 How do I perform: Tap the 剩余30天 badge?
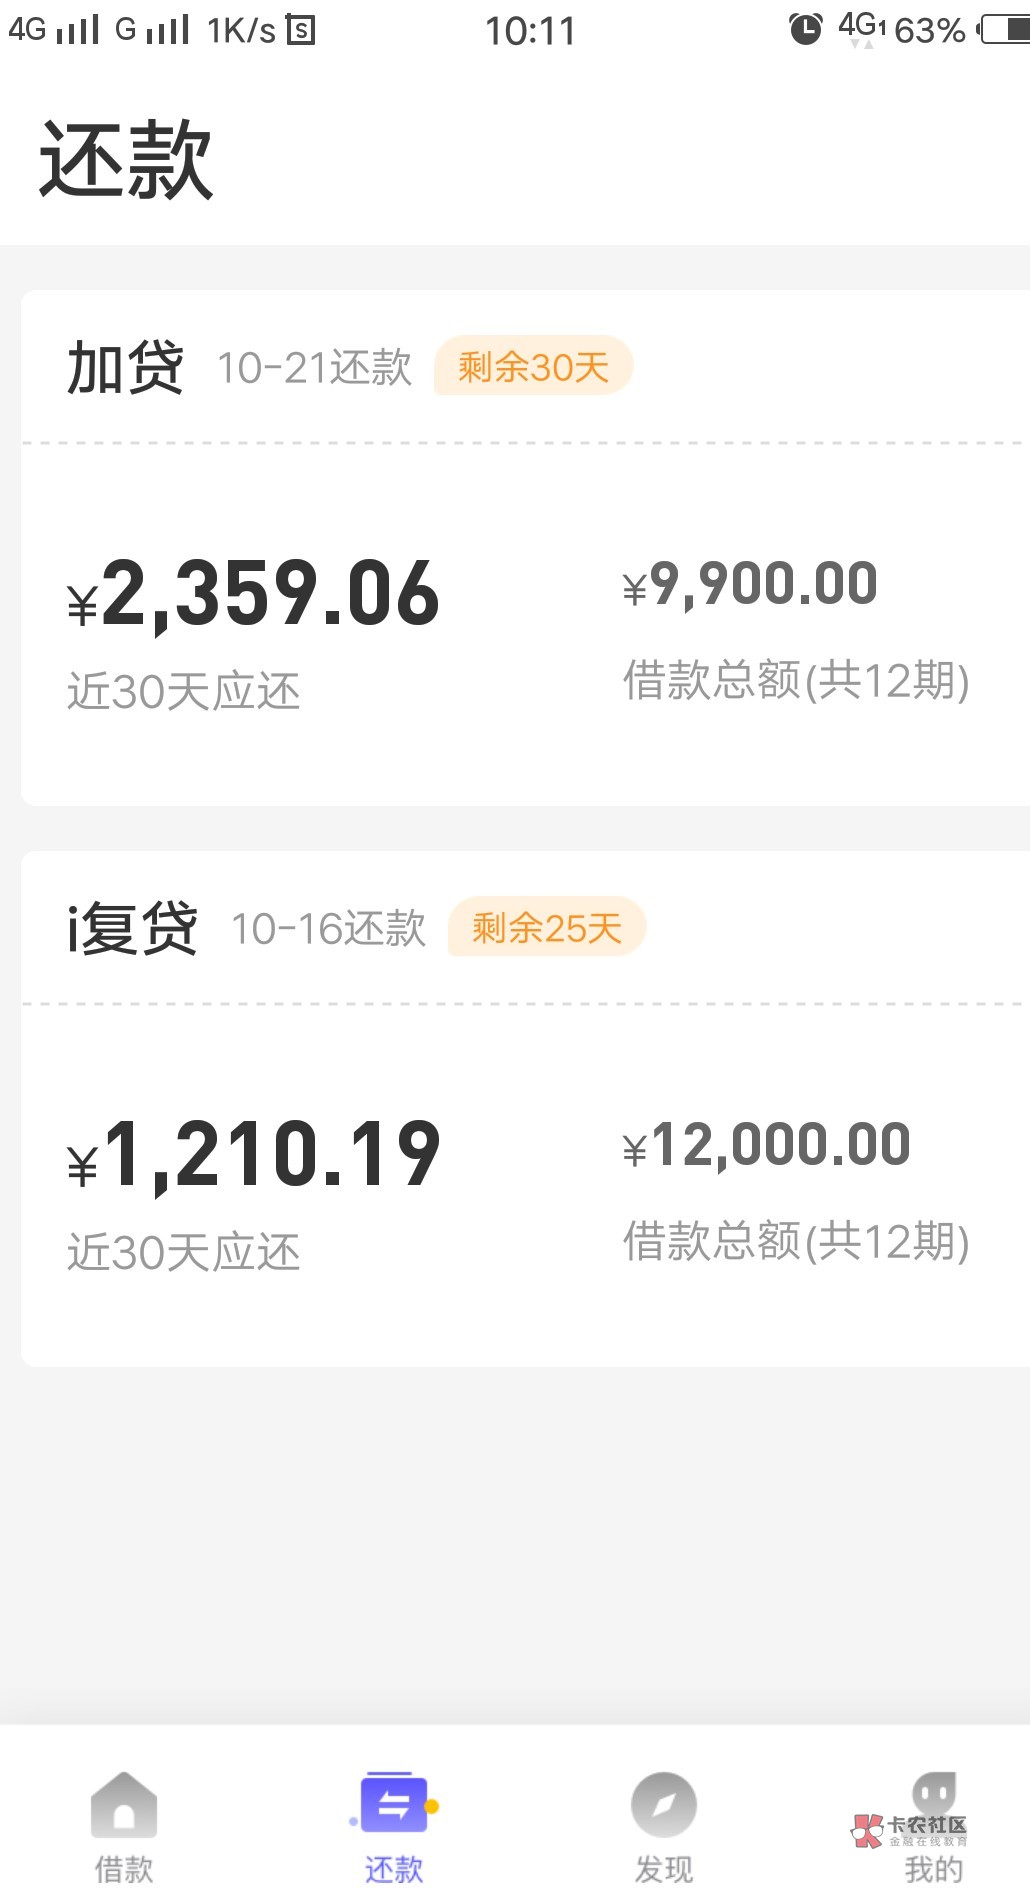pos(533,366)
